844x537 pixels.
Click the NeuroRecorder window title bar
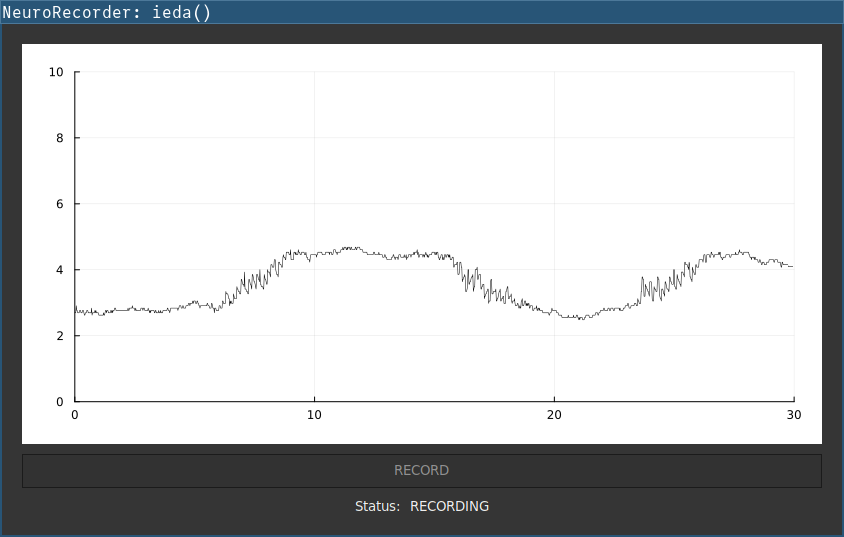click(421, 12)
